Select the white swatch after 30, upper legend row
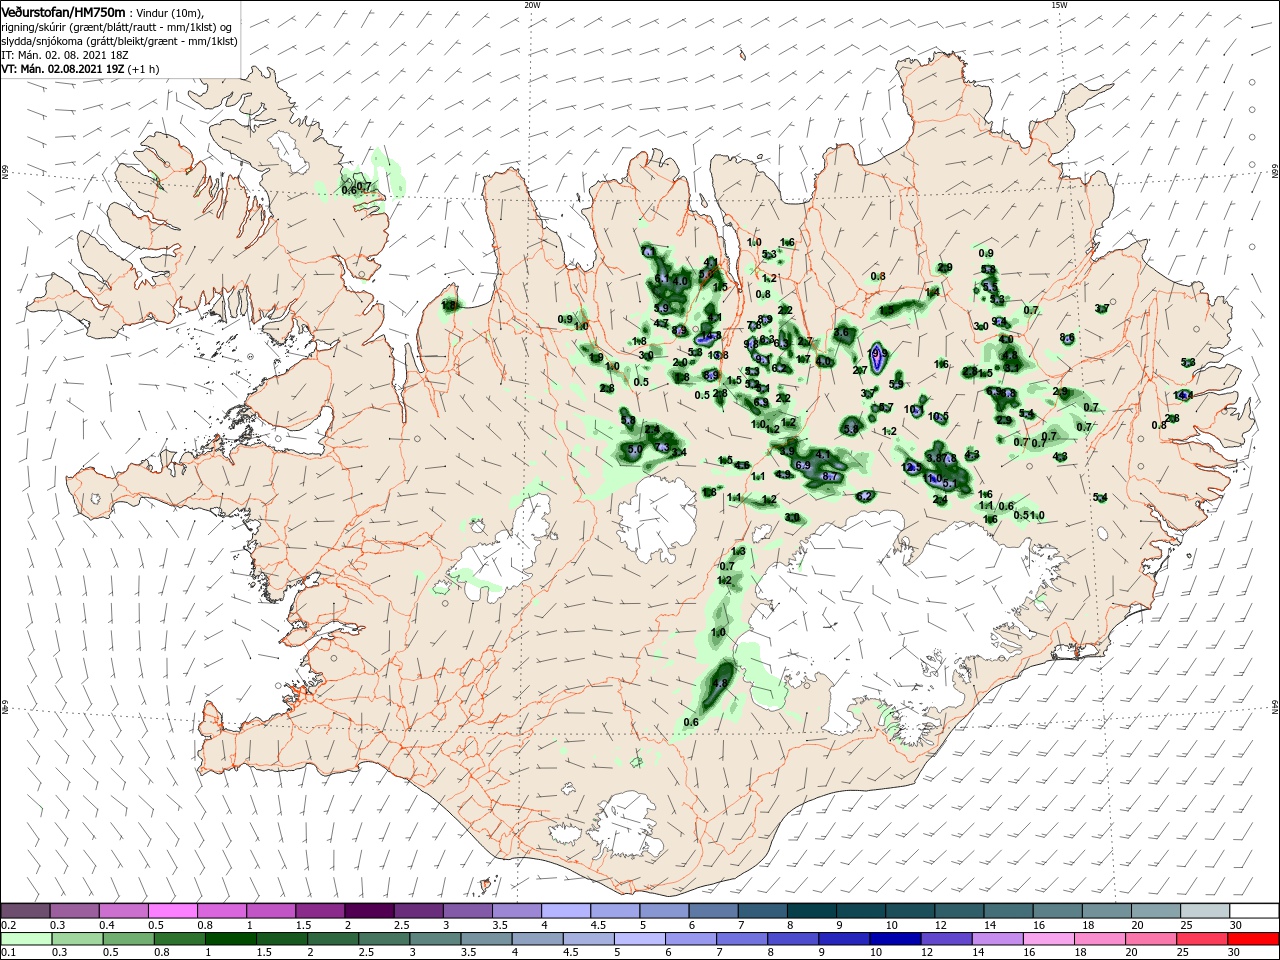Image resolution: width=1280 pixels, height=960 pixels. [x=1254, y=911]
